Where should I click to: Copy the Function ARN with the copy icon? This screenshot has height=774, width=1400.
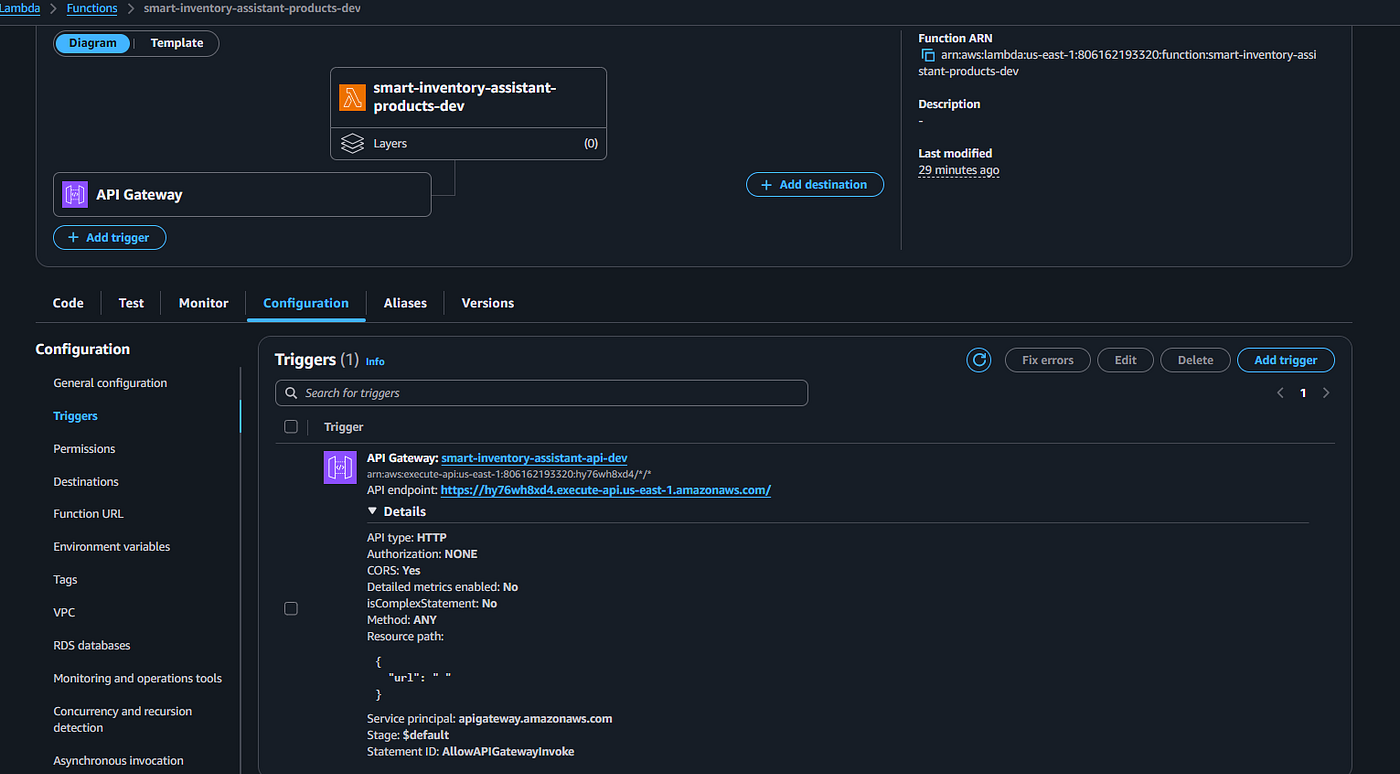(927, 55)
